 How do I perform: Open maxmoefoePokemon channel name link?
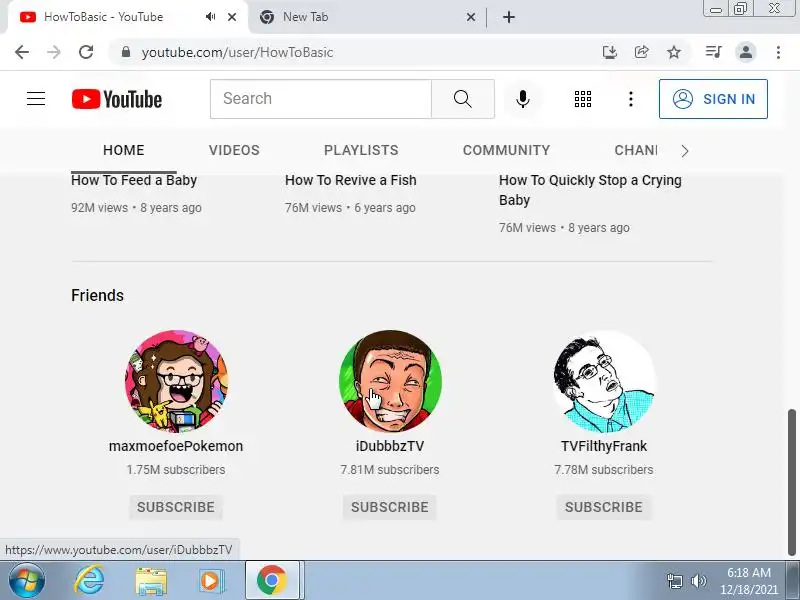click(x=176, y=446)
